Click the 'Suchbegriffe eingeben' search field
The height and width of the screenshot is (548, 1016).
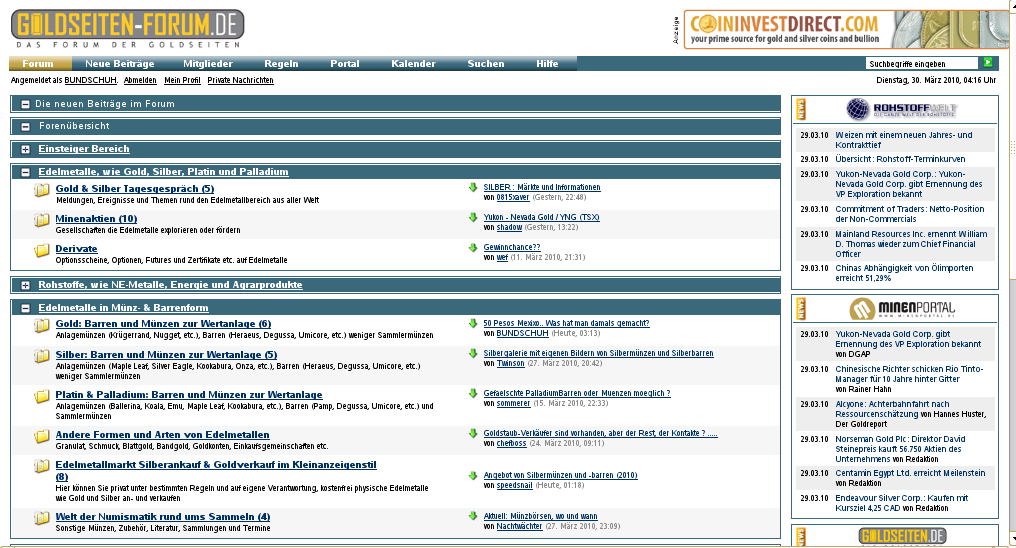[921, 63]
